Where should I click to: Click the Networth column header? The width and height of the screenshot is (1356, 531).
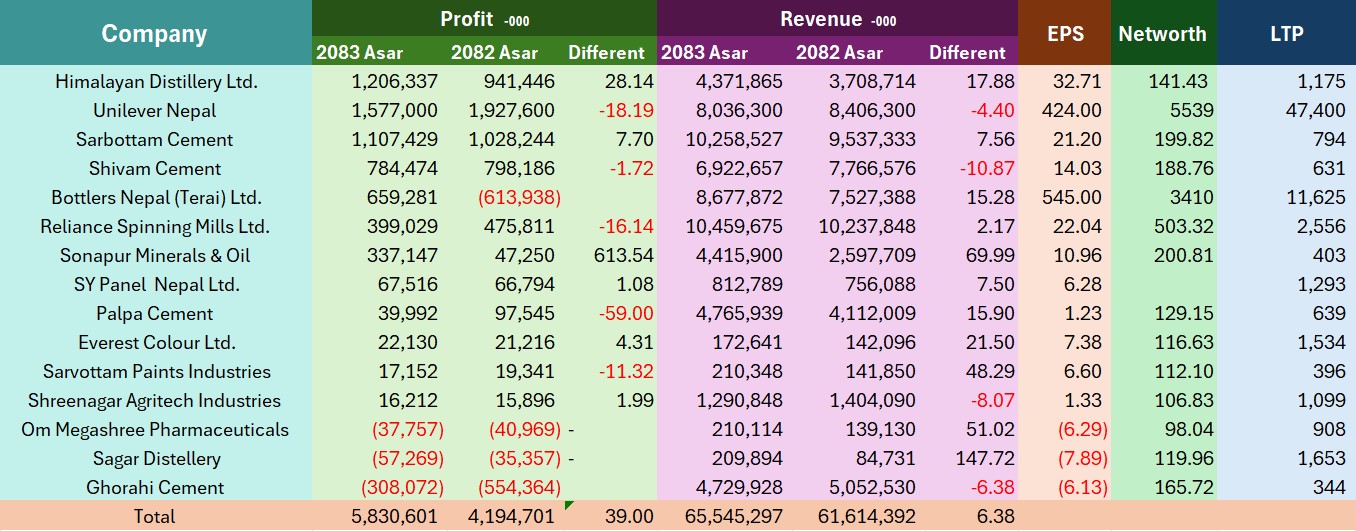point(1163,33)
